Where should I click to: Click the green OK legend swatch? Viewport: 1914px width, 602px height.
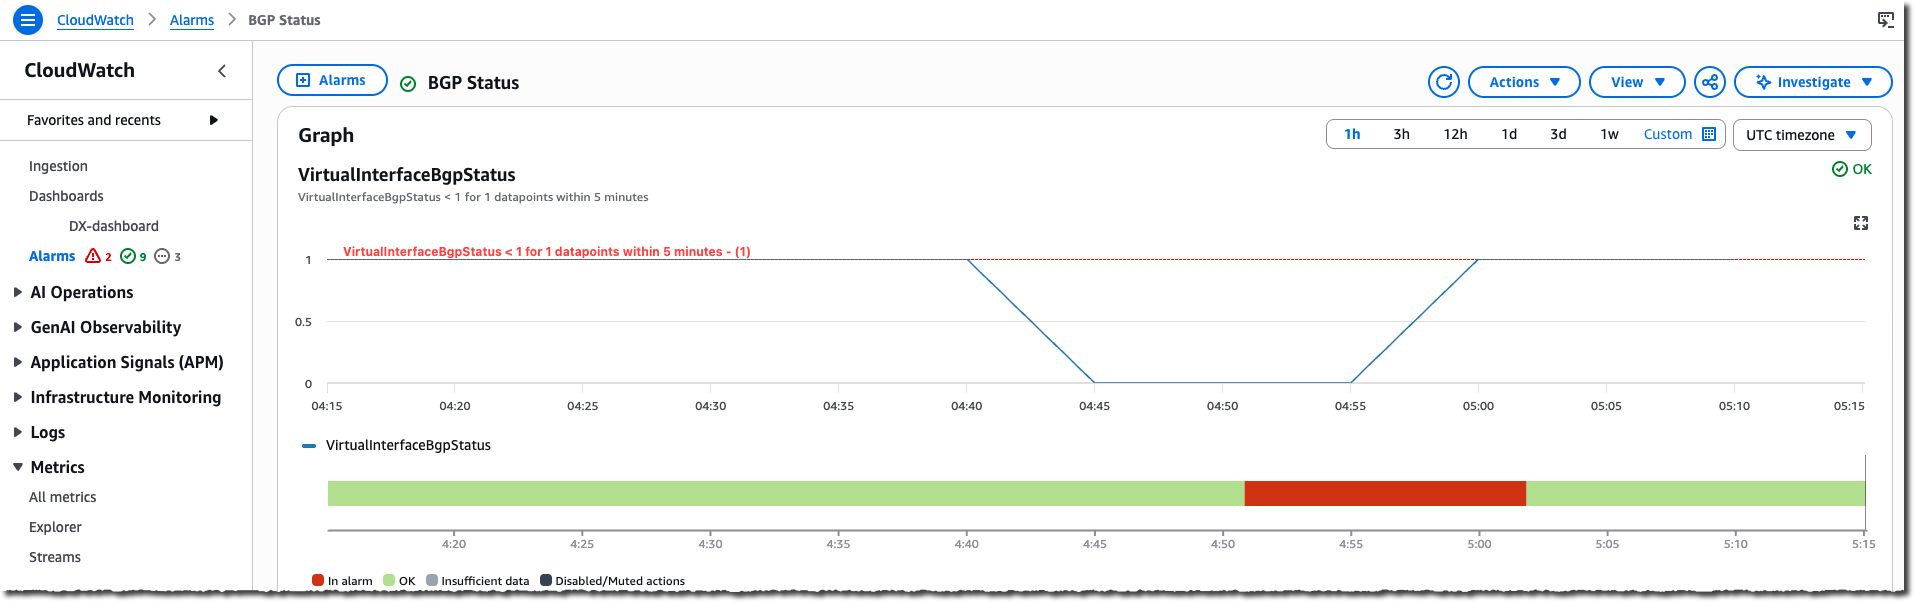(x=389, y=580)
